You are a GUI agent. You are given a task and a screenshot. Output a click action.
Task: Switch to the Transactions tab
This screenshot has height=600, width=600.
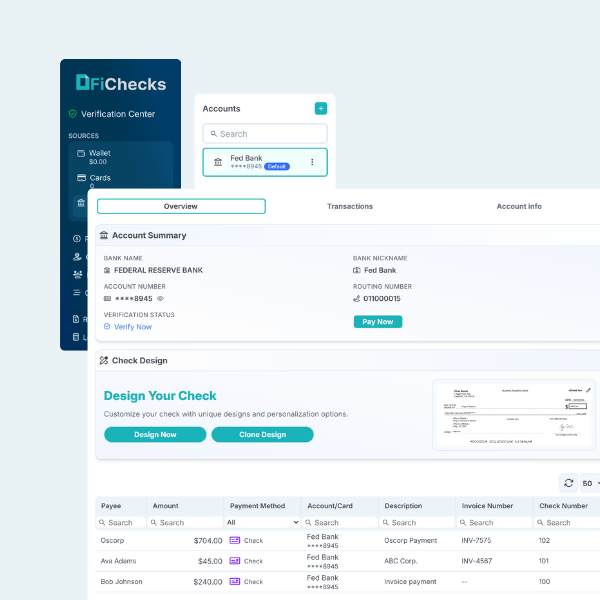pos(350,206)
